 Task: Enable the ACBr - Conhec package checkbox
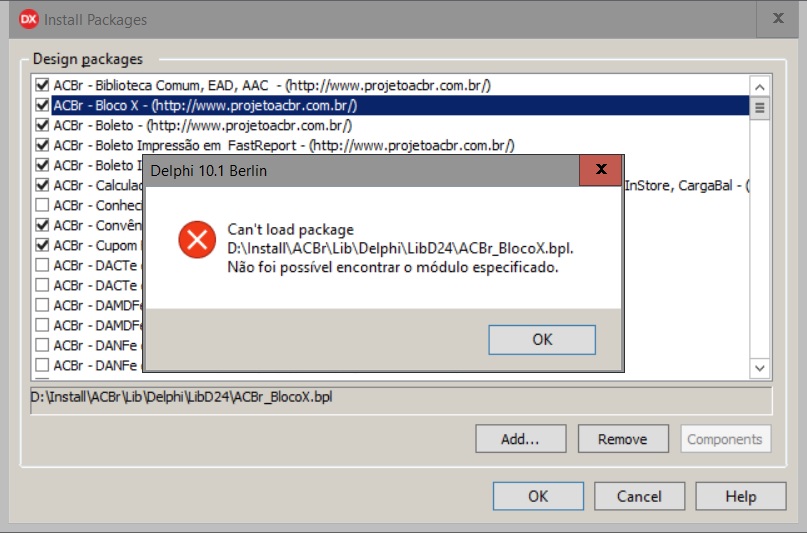pos(42,205)
